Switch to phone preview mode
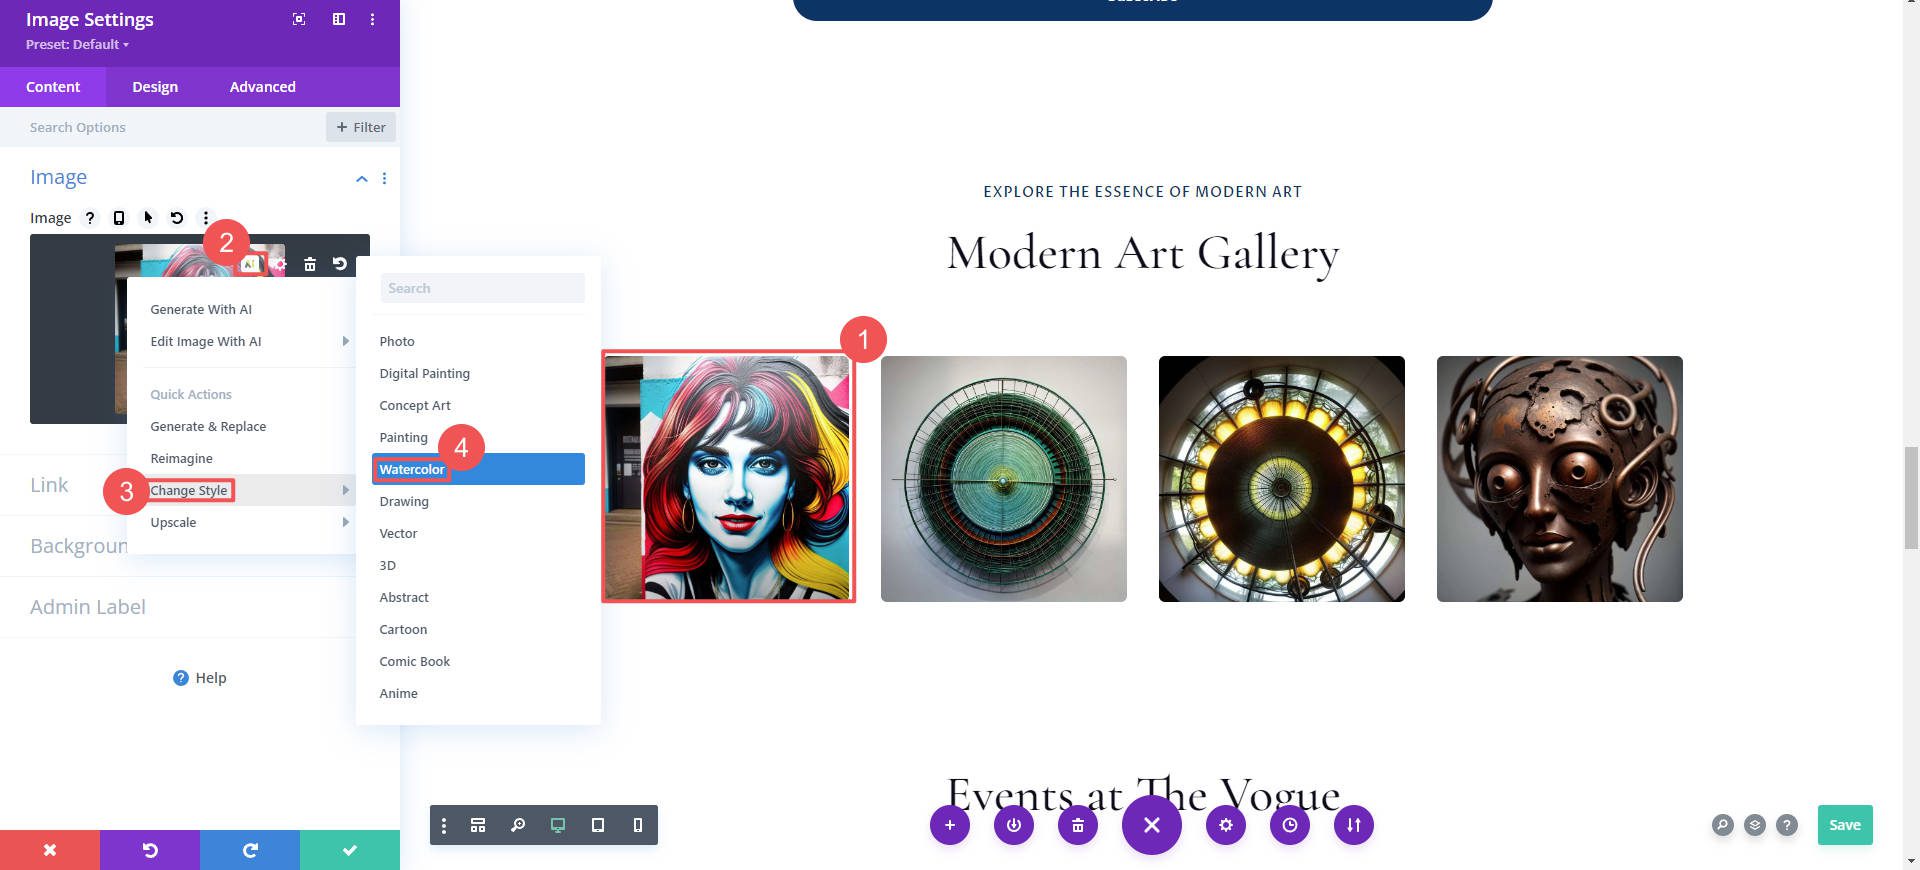This screenshot has width=1920, height=870. (638, 825)
